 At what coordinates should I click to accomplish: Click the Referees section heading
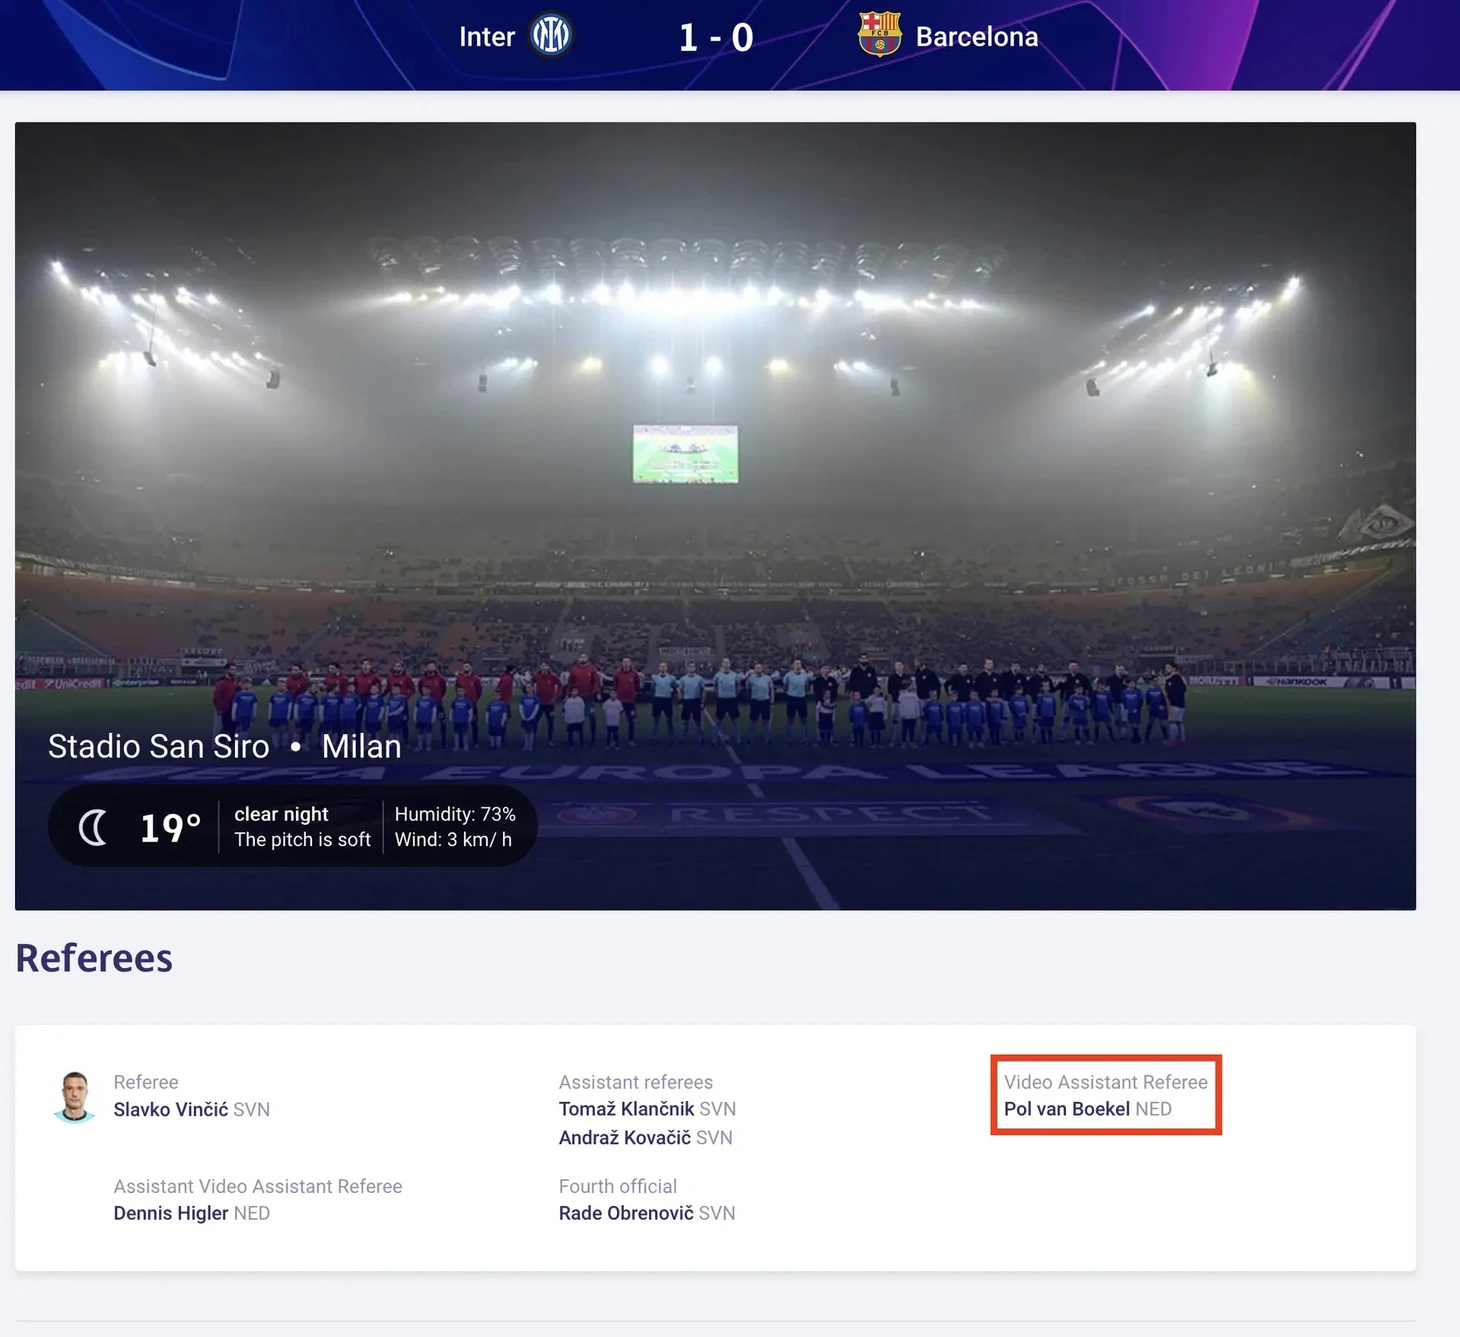click(94, 958)
